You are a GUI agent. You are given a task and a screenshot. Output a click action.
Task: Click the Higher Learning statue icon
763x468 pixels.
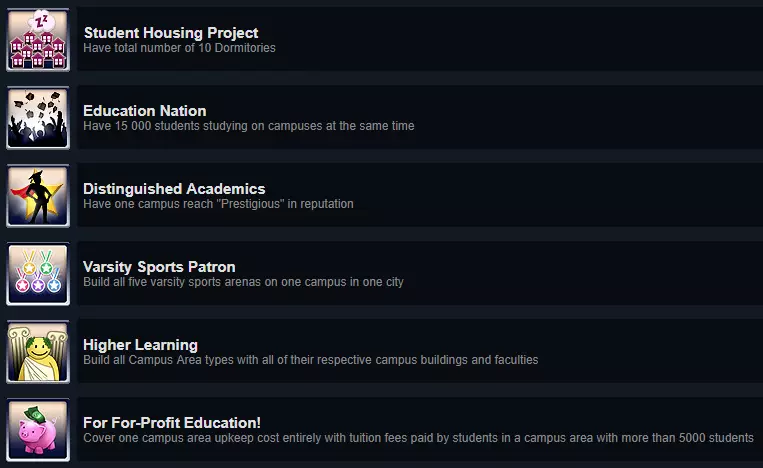[x=38, y=352]
